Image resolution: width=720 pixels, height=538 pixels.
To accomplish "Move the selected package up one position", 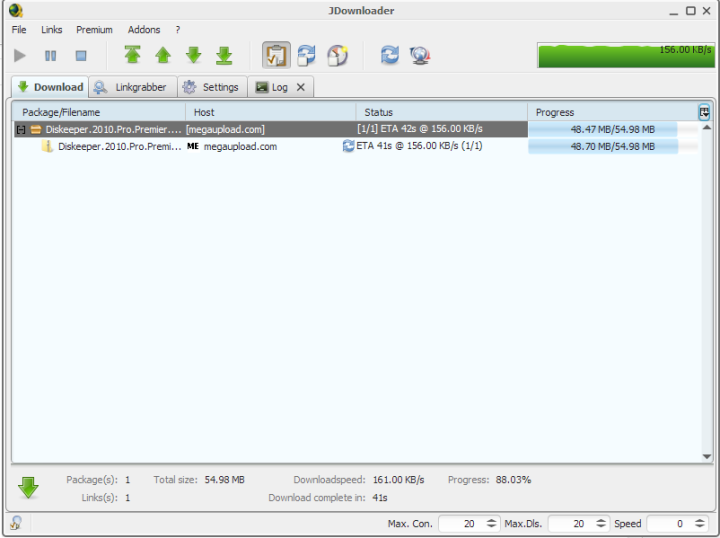I will (x=163, y=55).
